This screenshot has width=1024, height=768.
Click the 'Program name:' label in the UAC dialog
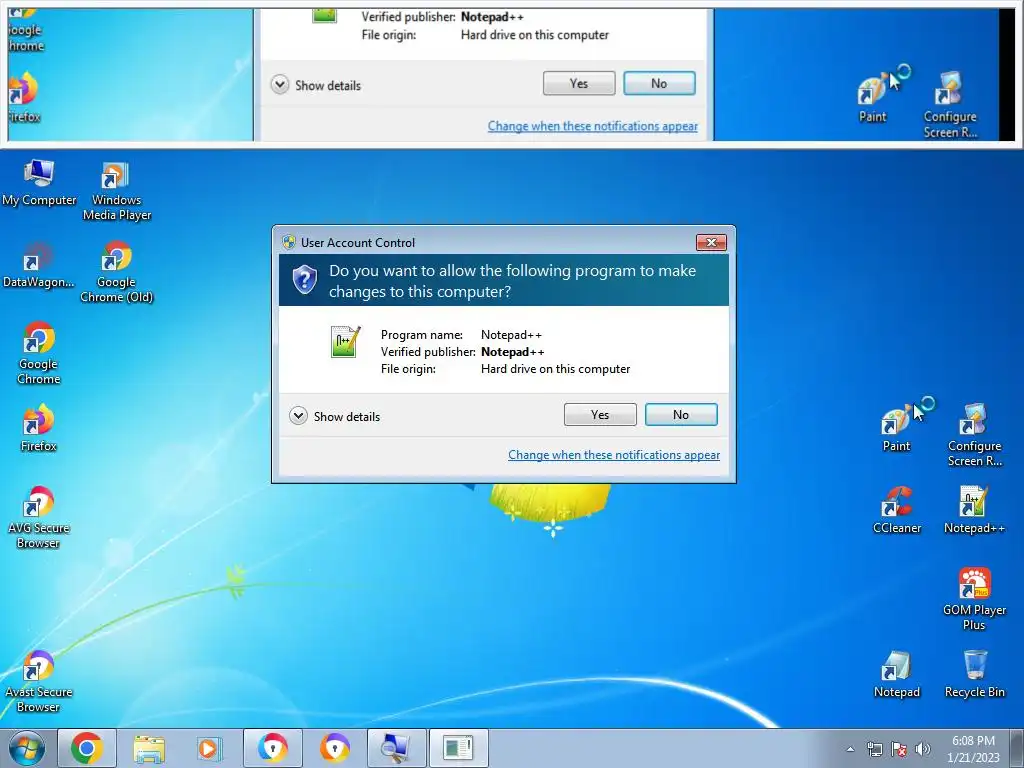tap(422, 335)
